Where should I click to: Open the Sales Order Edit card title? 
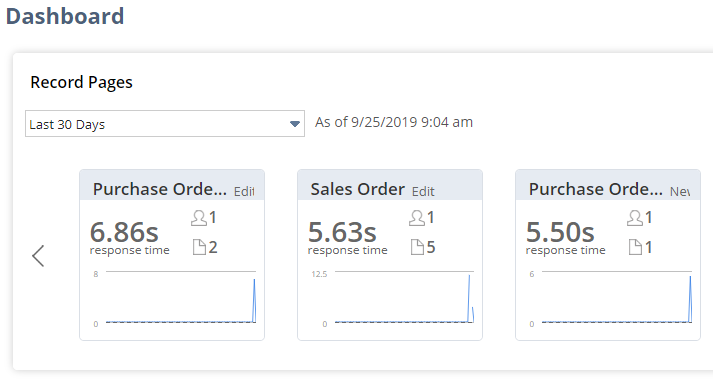tap(357, 189)
